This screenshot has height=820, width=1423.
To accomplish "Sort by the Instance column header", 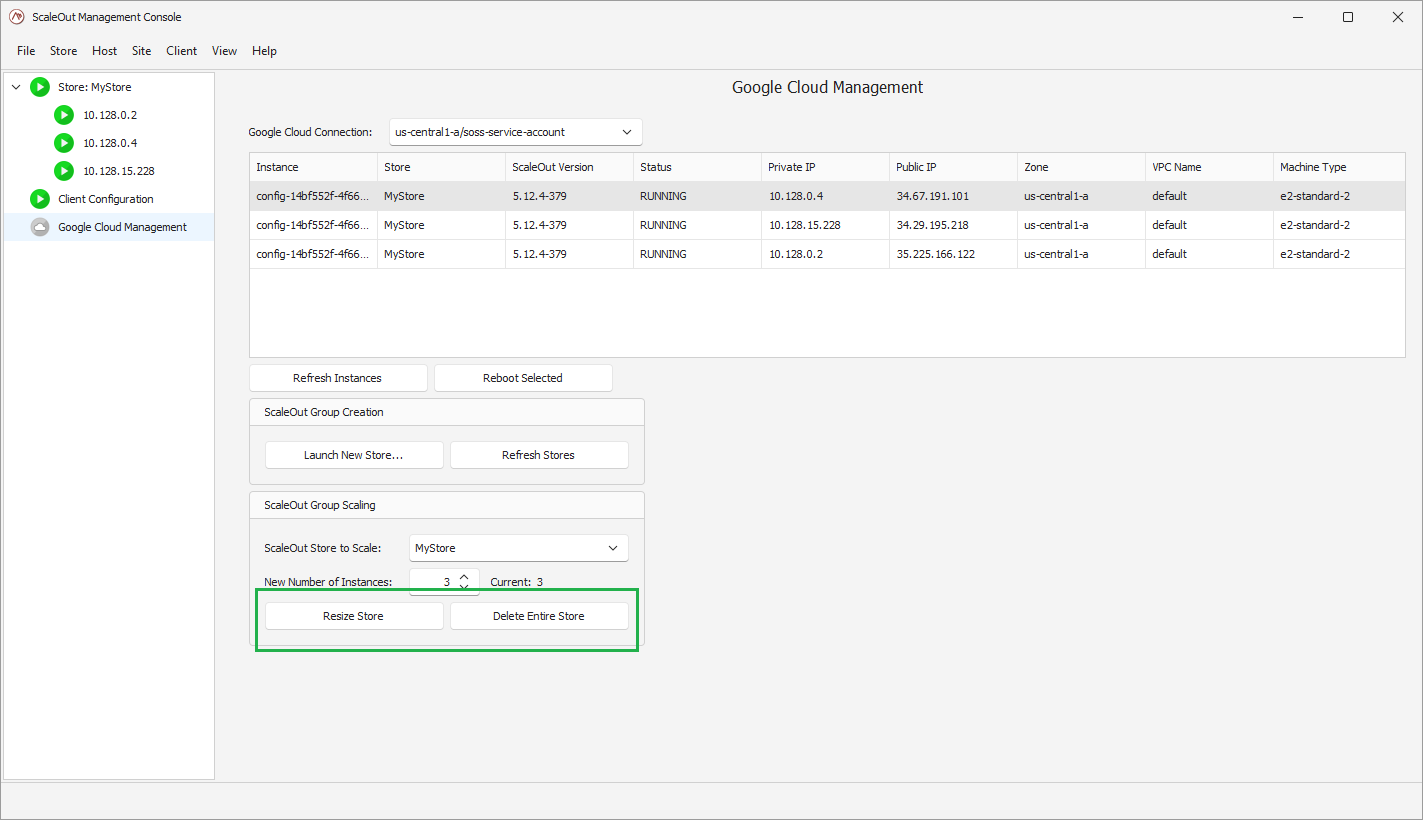I will (313, 167).
